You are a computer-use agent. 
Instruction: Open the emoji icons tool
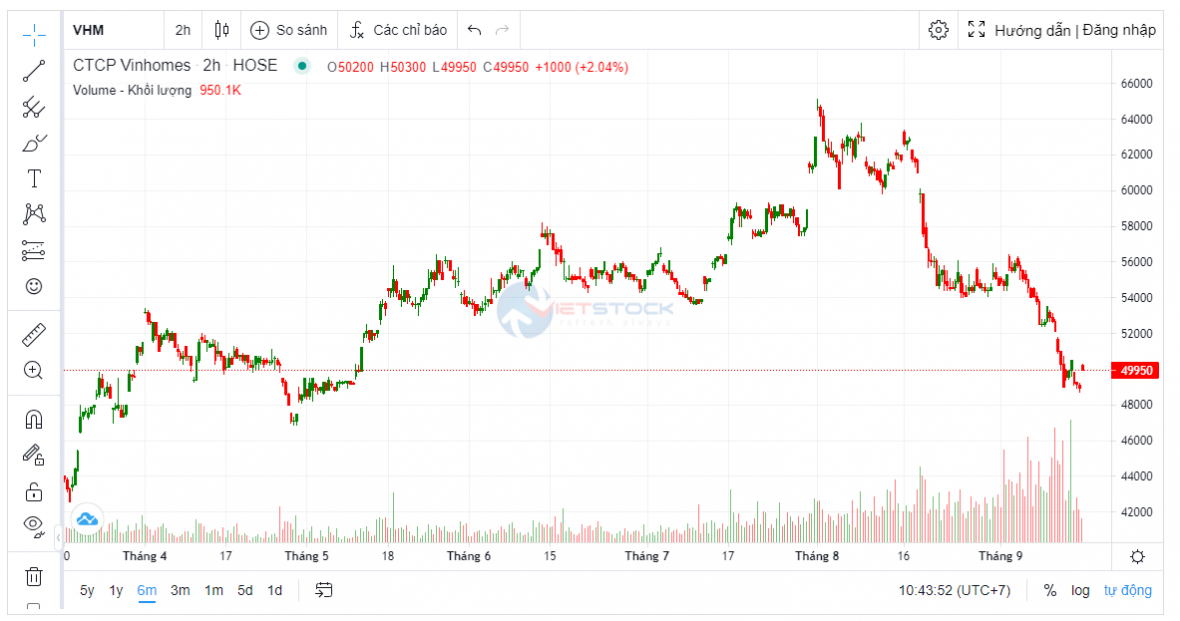pos(34,287)
